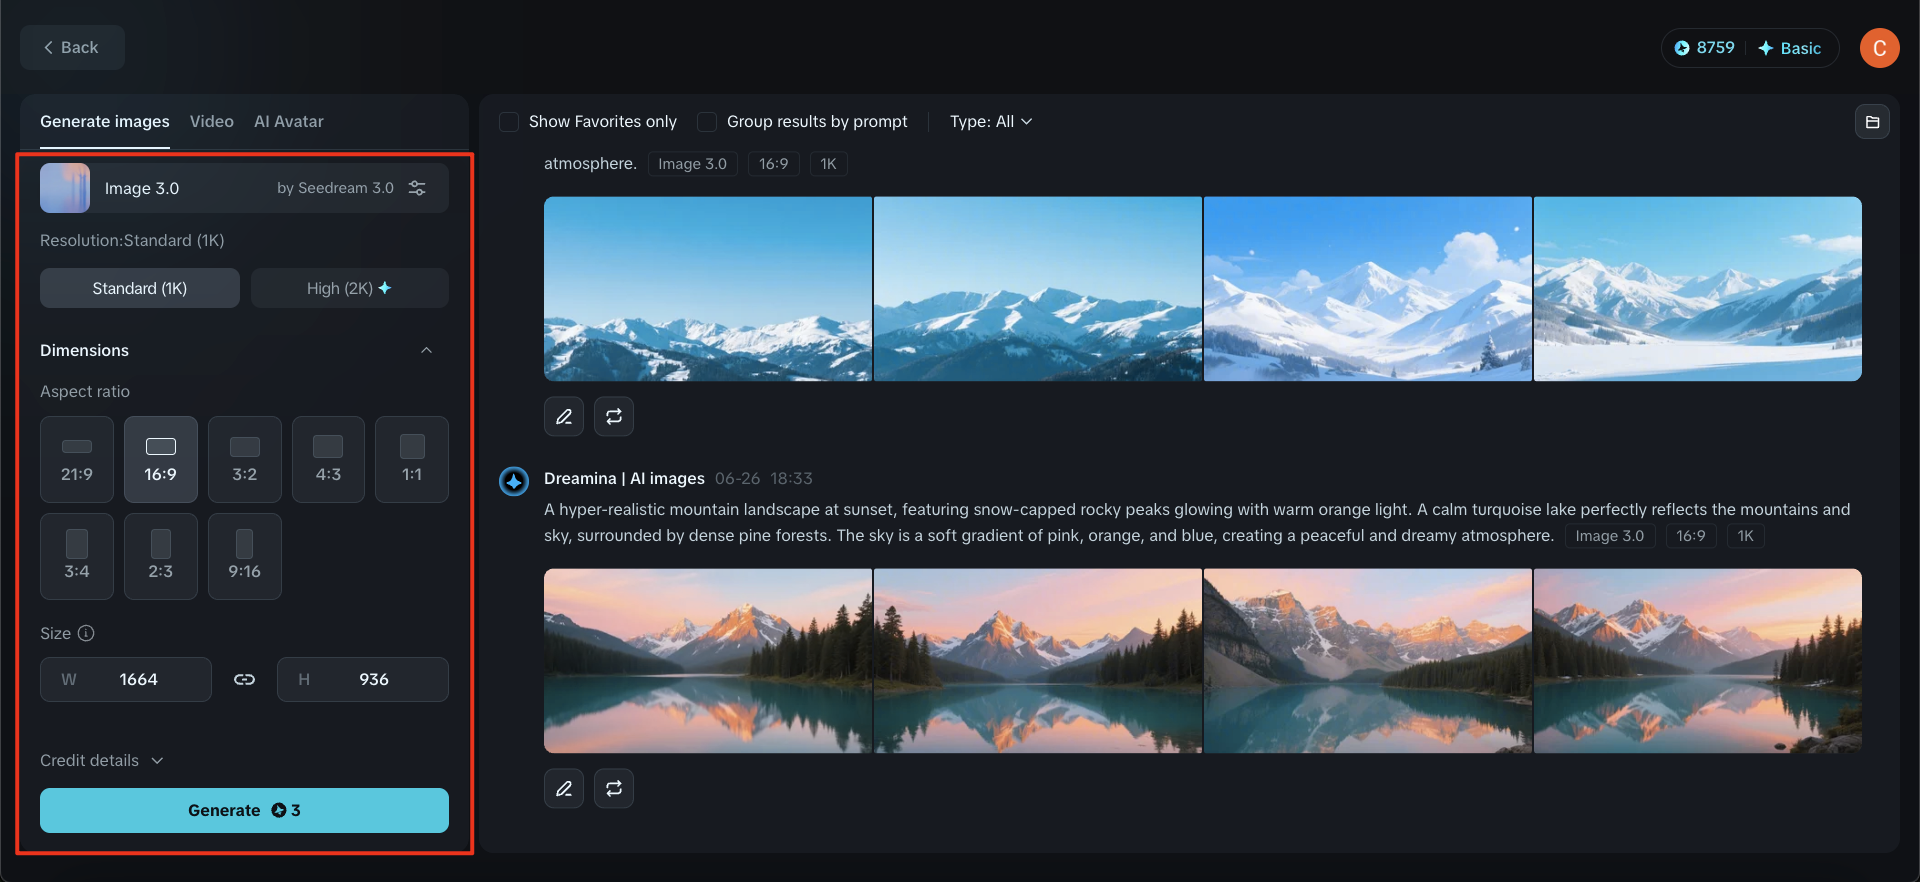Click 1K tag on sunset prompt
Screen dimensions: 1920x882
coord(1746,536)
